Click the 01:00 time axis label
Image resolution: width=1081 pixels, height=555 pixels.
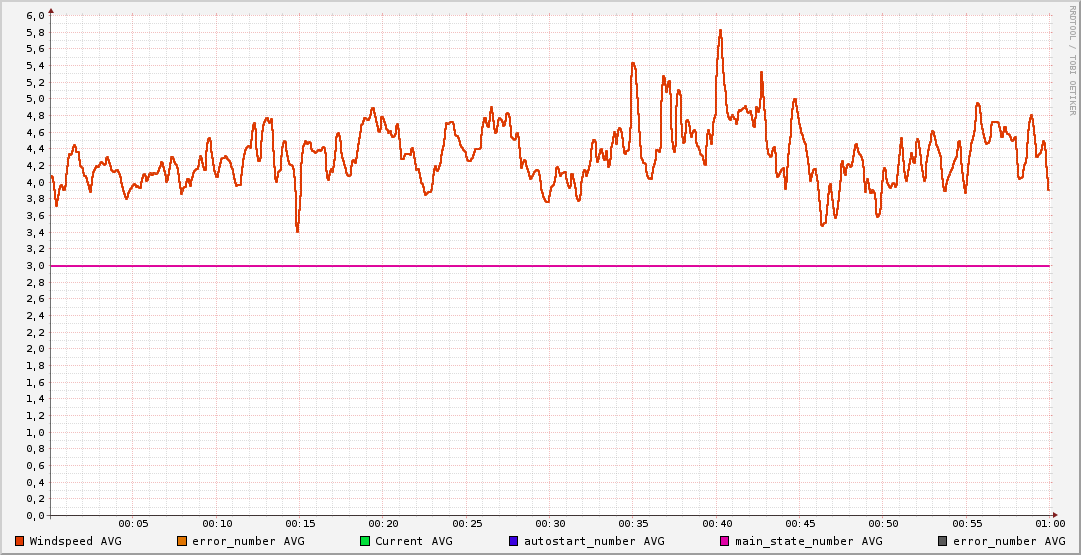coord(1049,524)
